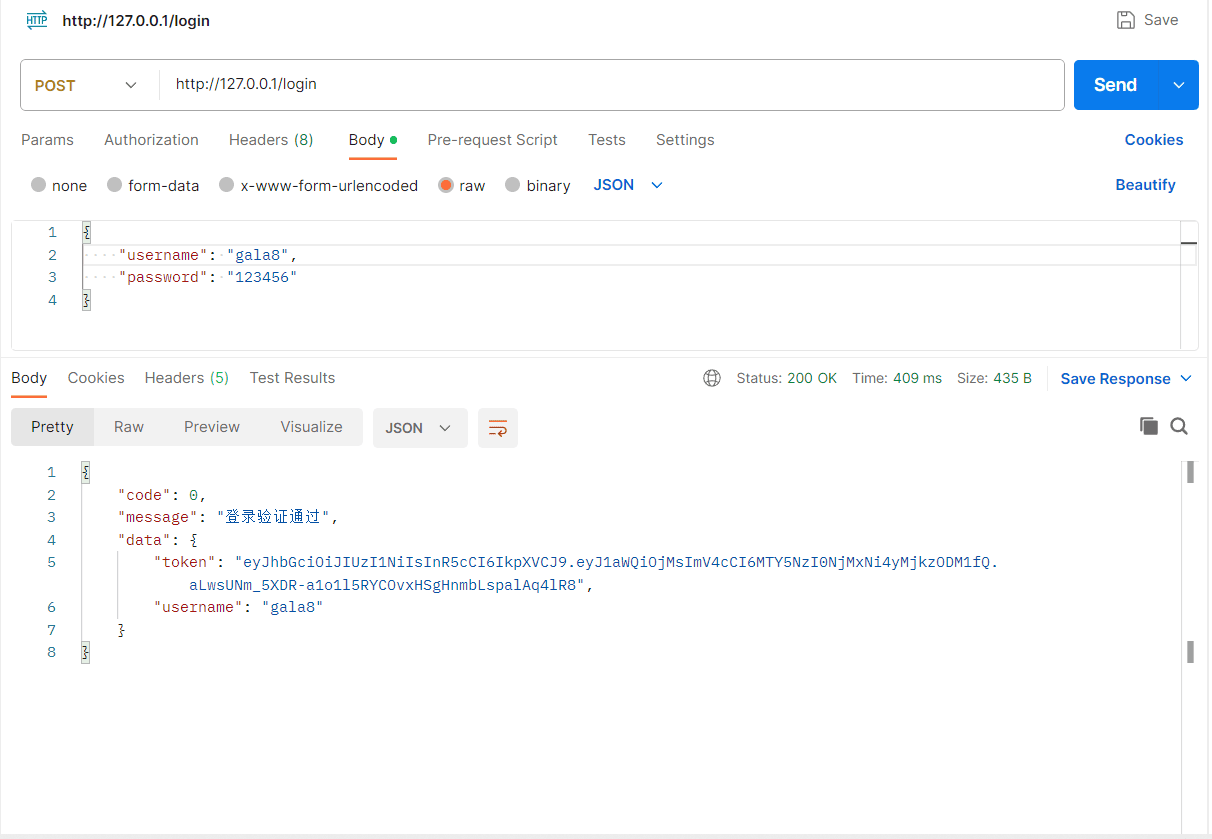The width and height of the screenshot is (1212, 839).
Task: Toggle word wrap icon in response toolbar
Action: pyautogui.click(x=497, y=428)
